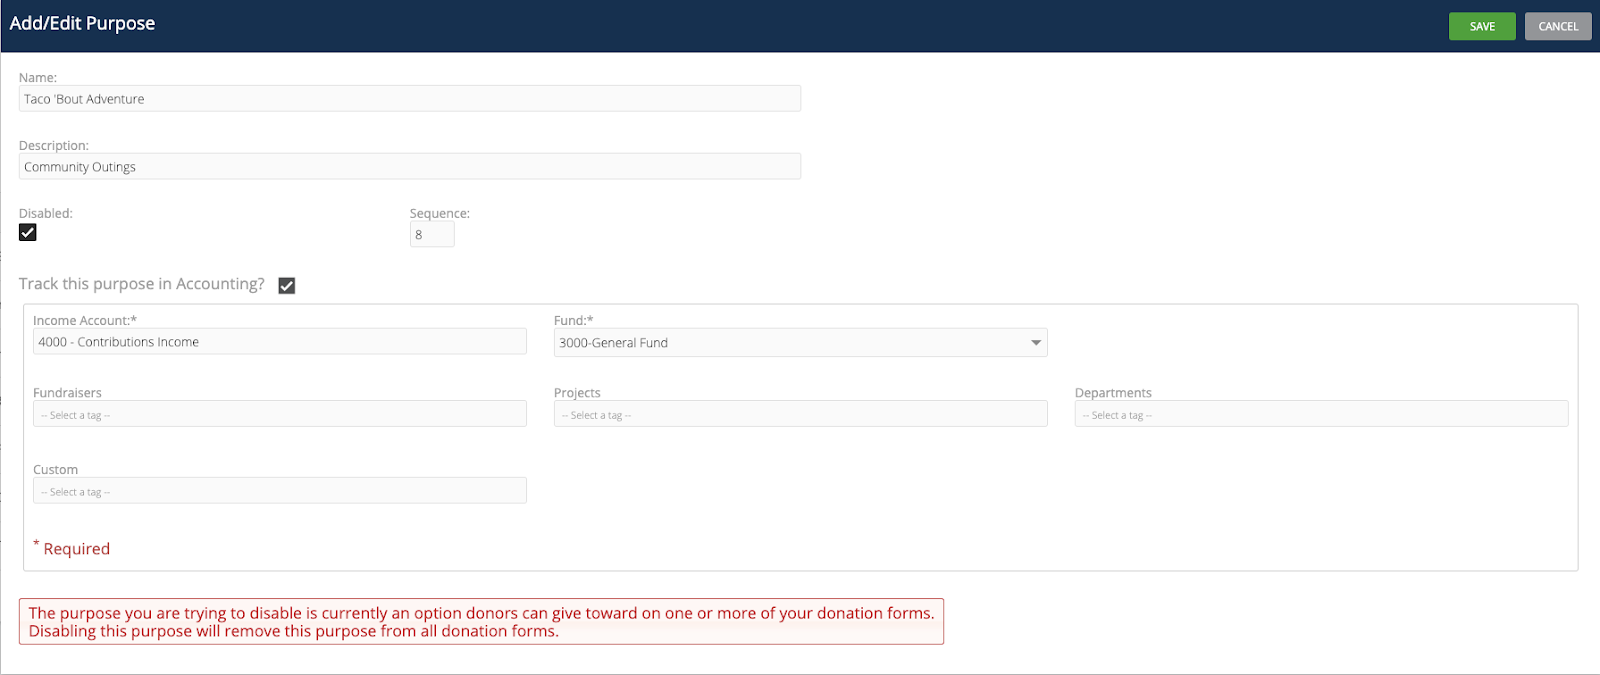This screenshot has width=1600, height=675.
Task: Open the Departments tag selector
Action: pos(1321,414)
